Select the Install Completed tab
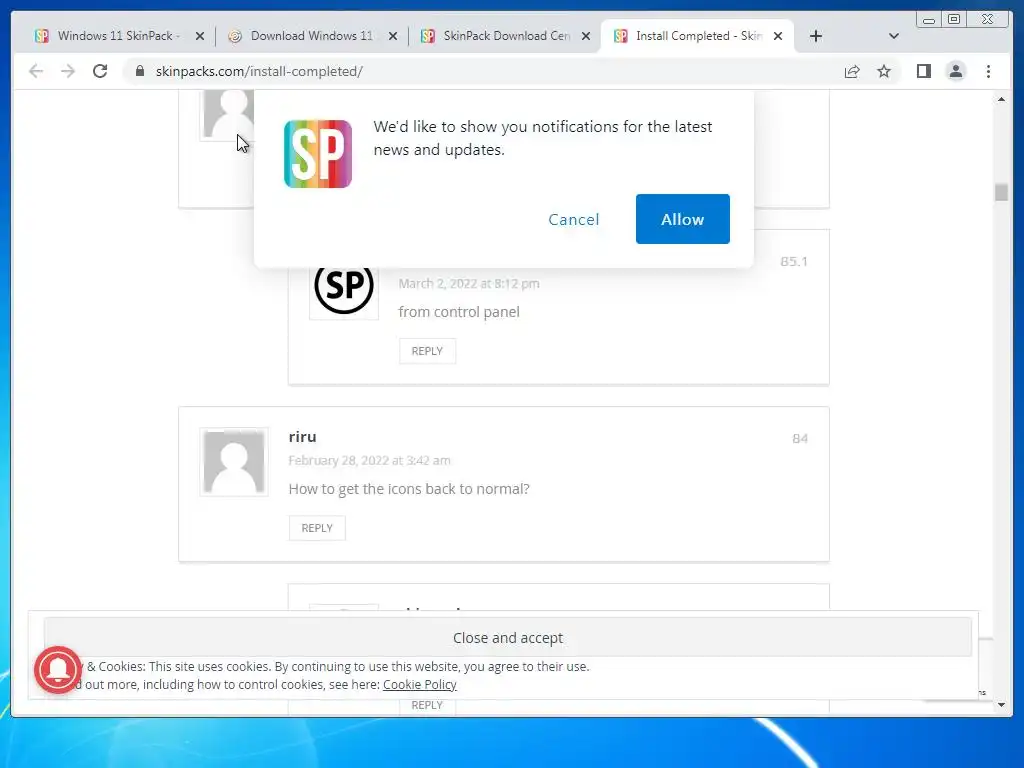Viewport: 1024px width, 768px height. pyautogui.click(x=697, y=36)
